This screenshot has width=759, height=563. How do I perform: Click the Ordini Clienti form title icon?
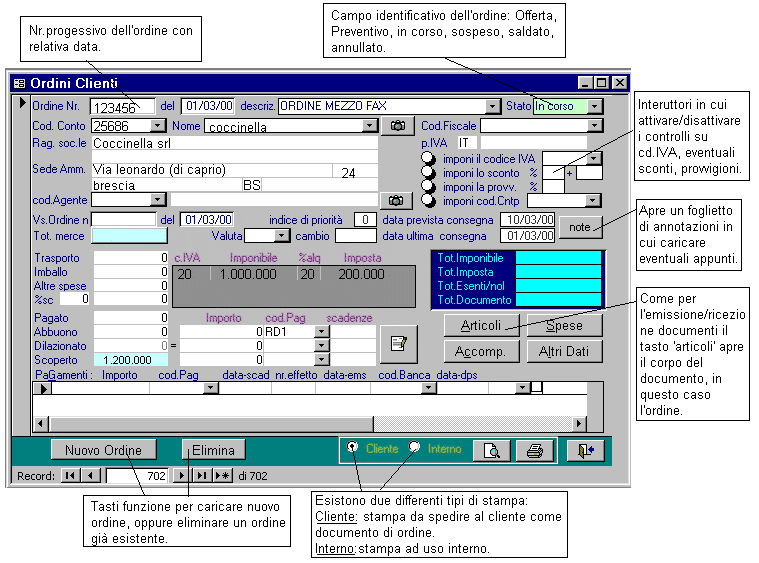point(19,83)
